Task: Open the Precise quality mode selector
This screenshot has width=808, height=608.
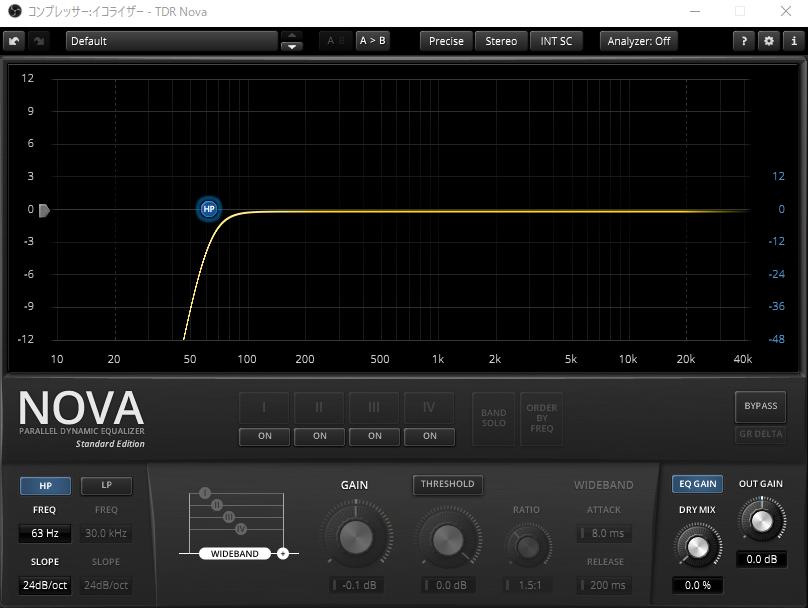Action: click(x=446, y=41)
